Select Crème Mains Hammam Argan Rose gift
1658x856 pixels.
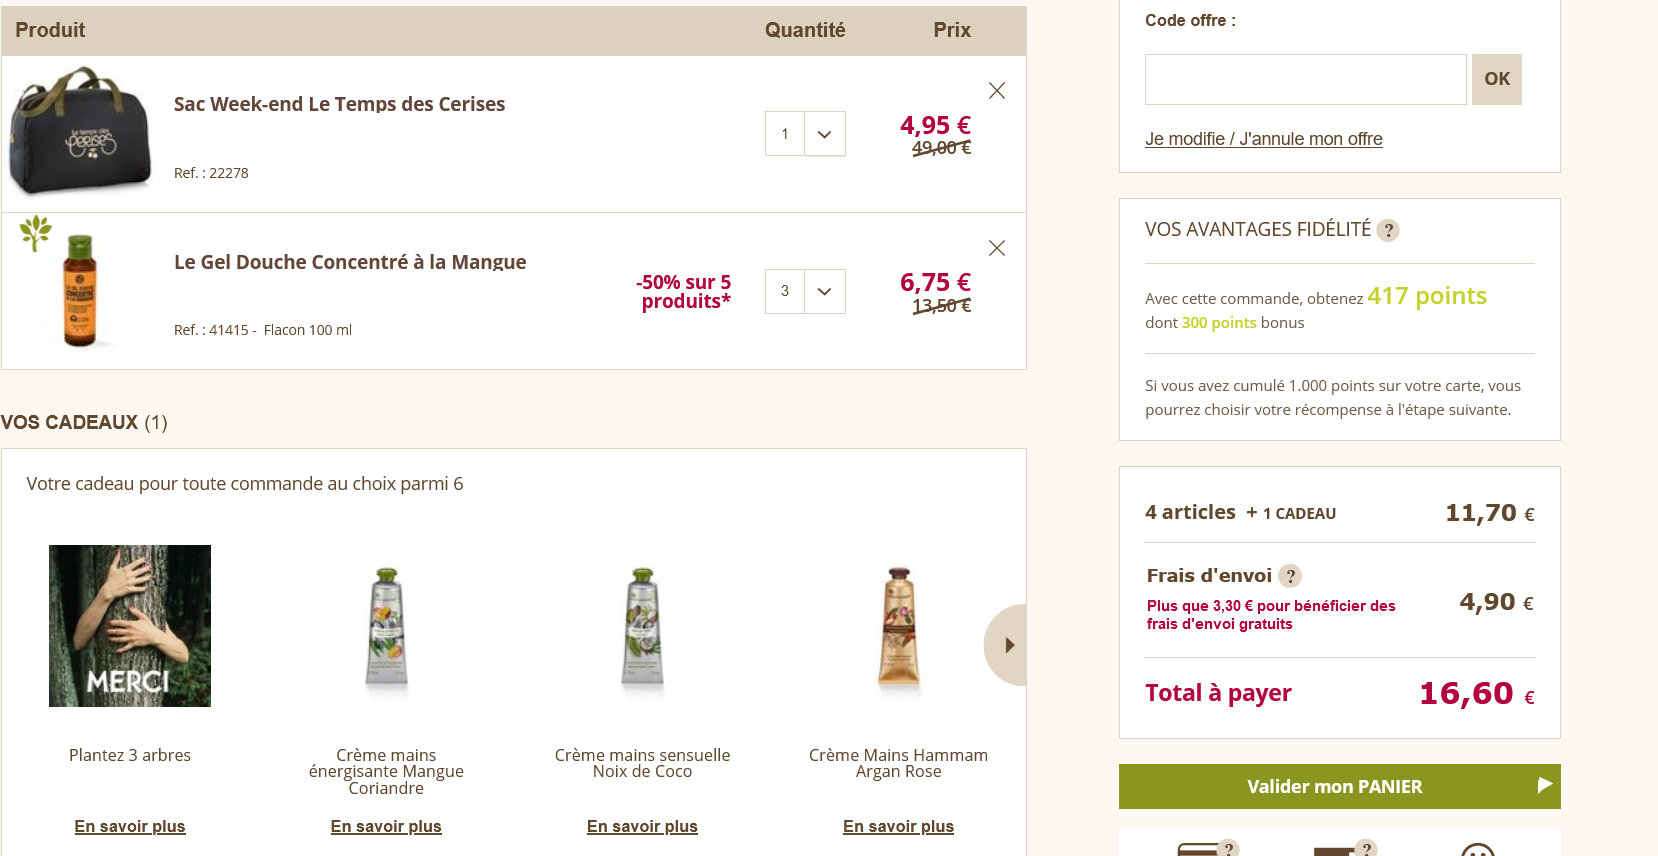[x=898, y=628]
